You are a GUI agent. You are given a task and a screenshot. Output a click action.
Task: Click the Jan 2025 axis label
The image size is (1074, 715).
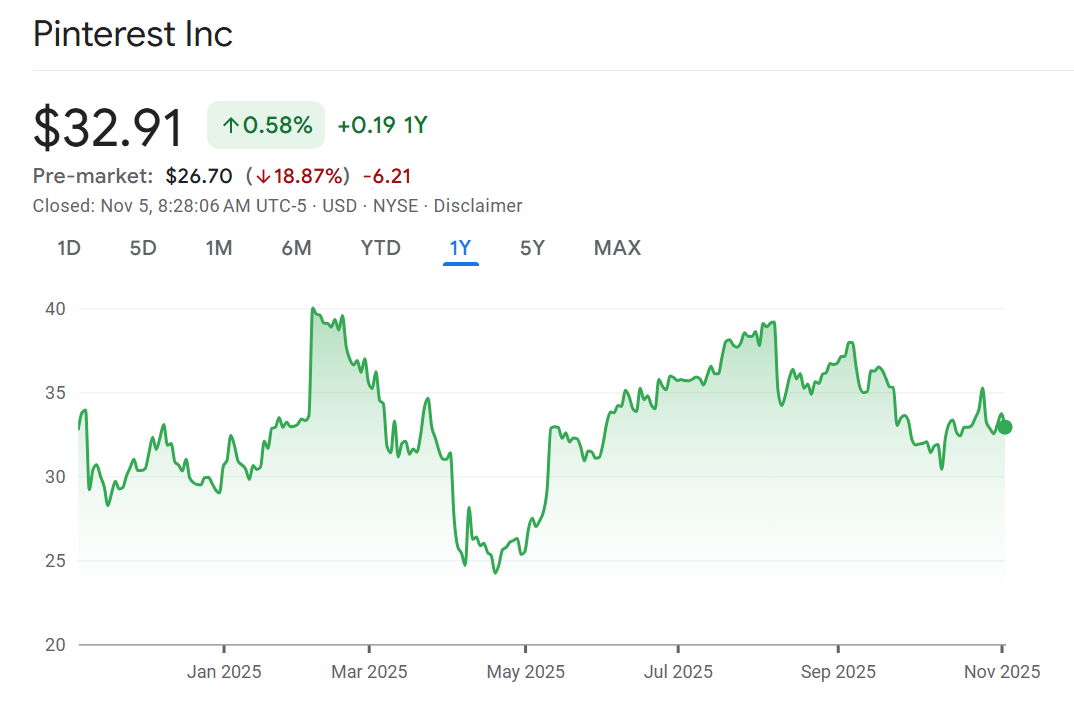pyautogui.click(x=224, y=671)
